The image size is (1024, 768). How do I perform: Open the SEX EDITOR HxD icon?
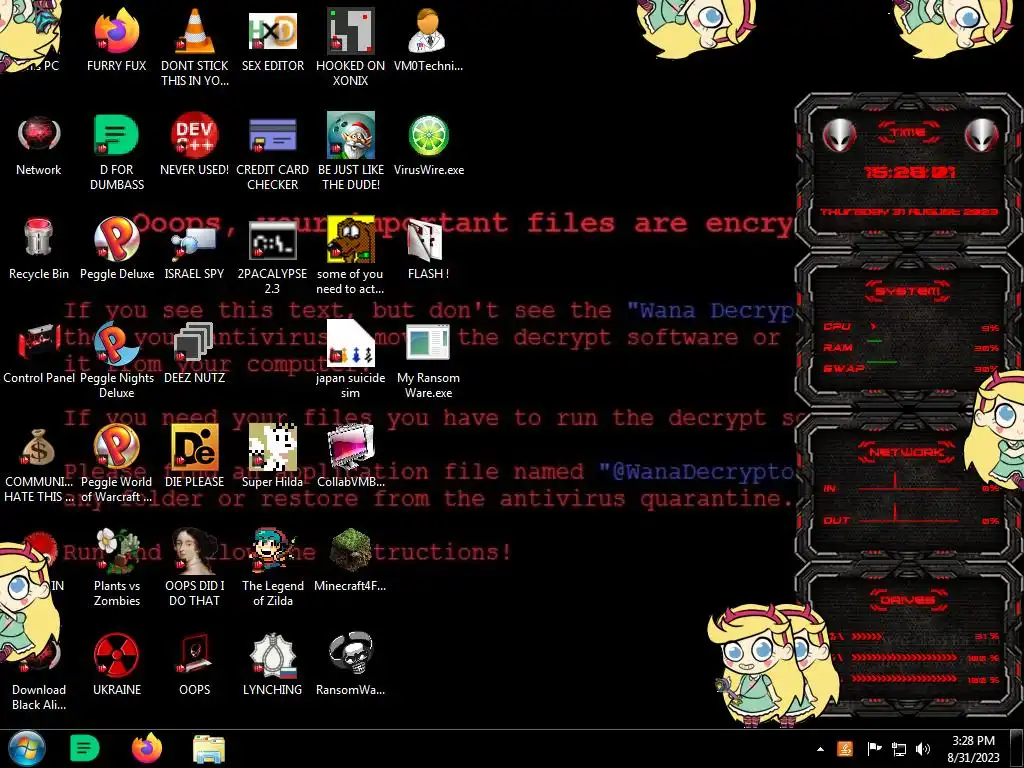coord(272,31)
